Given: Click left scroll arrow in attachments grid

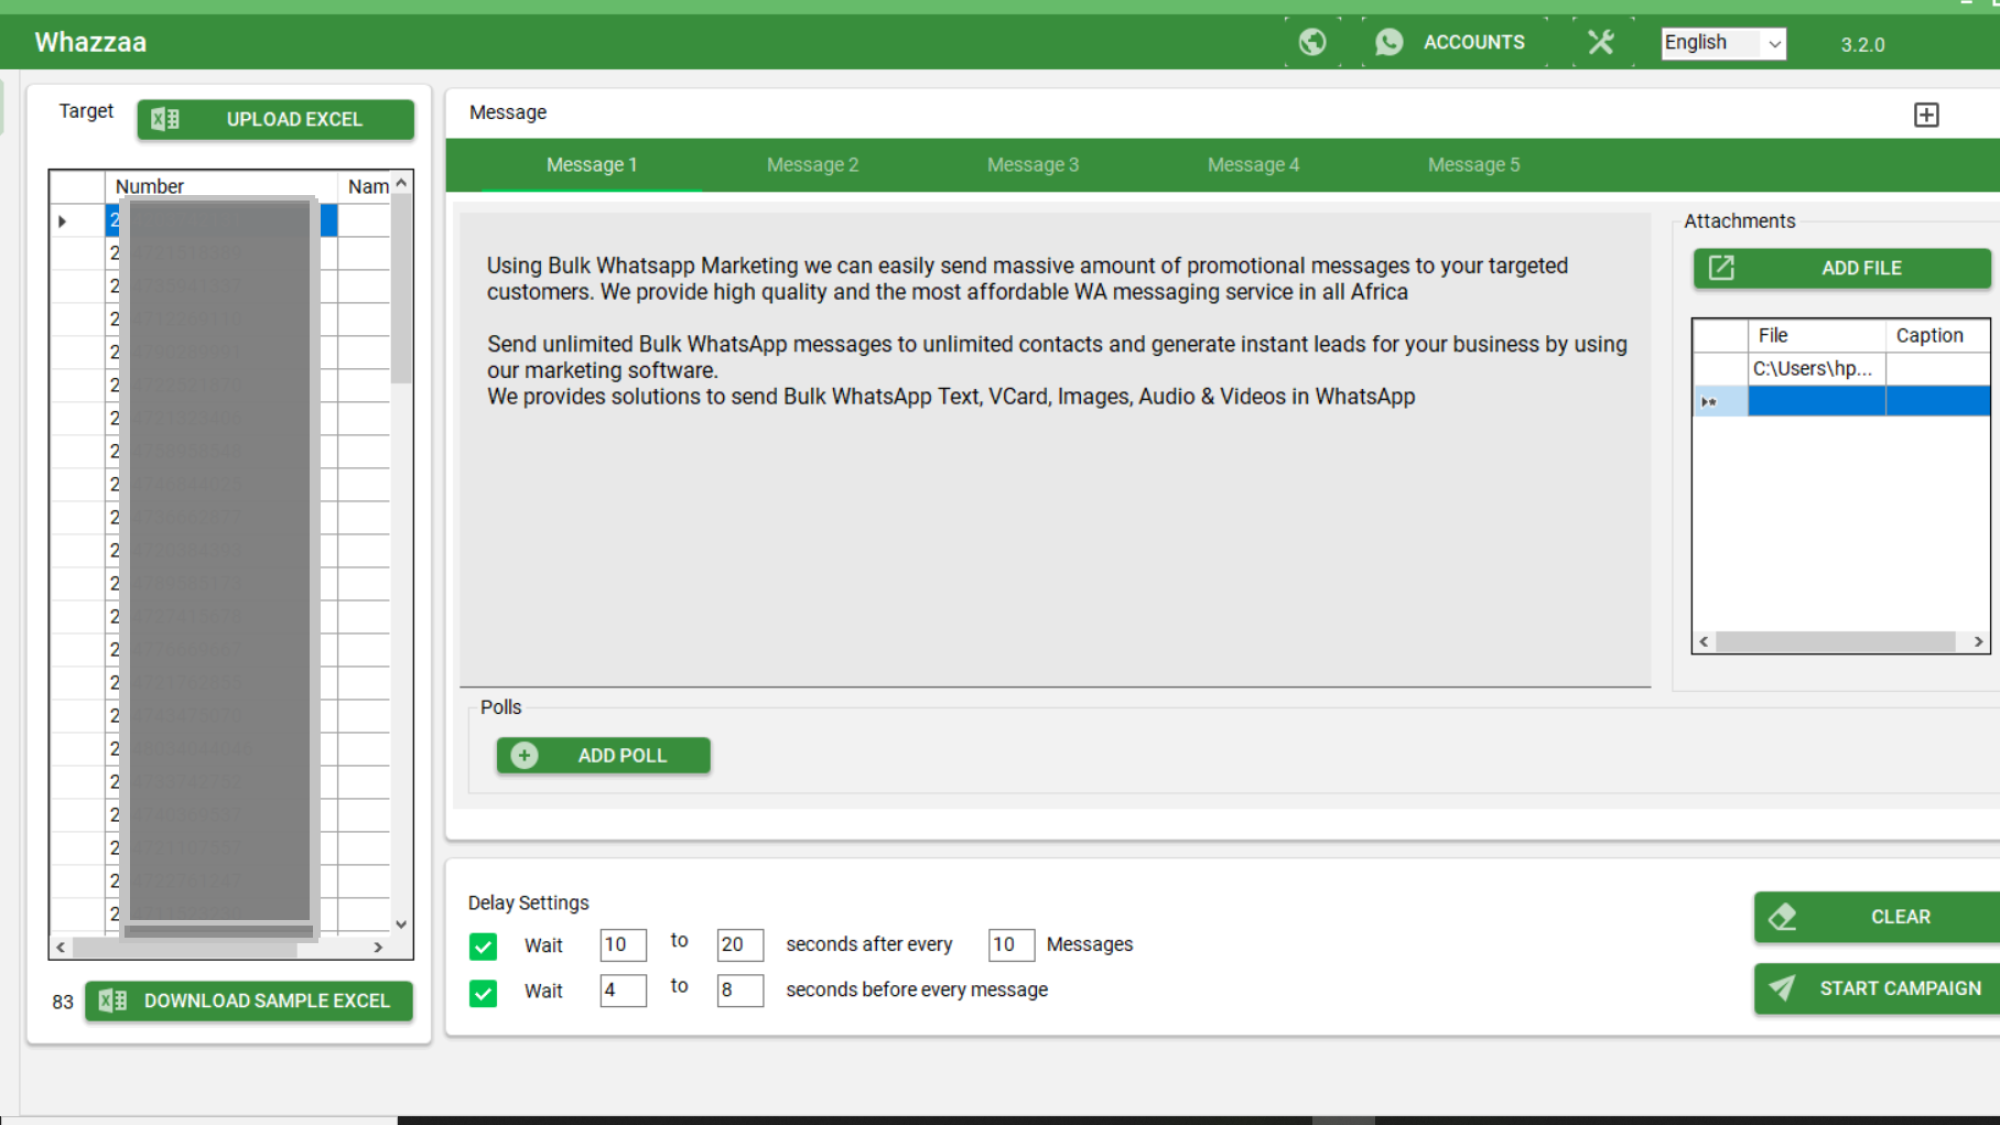Looking at the screenshot, I should pos(1704,642).
